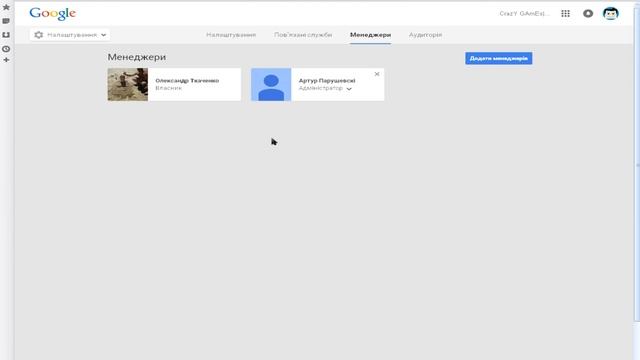Click Олександр Ткаченко profile photo
The width and height of the screenshot is (640, 360).
coord(128,84)
